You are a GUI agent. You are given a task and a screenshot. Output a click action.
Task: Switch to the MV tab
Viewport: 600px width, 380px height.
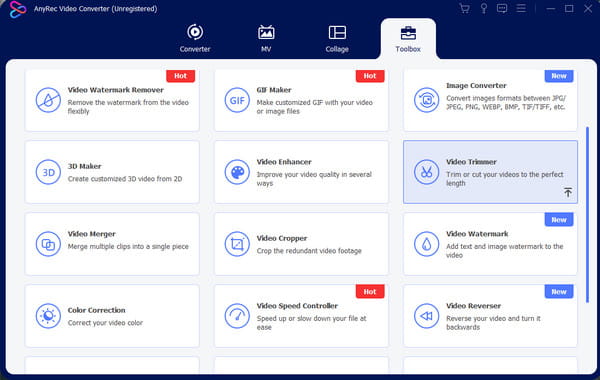266,38
